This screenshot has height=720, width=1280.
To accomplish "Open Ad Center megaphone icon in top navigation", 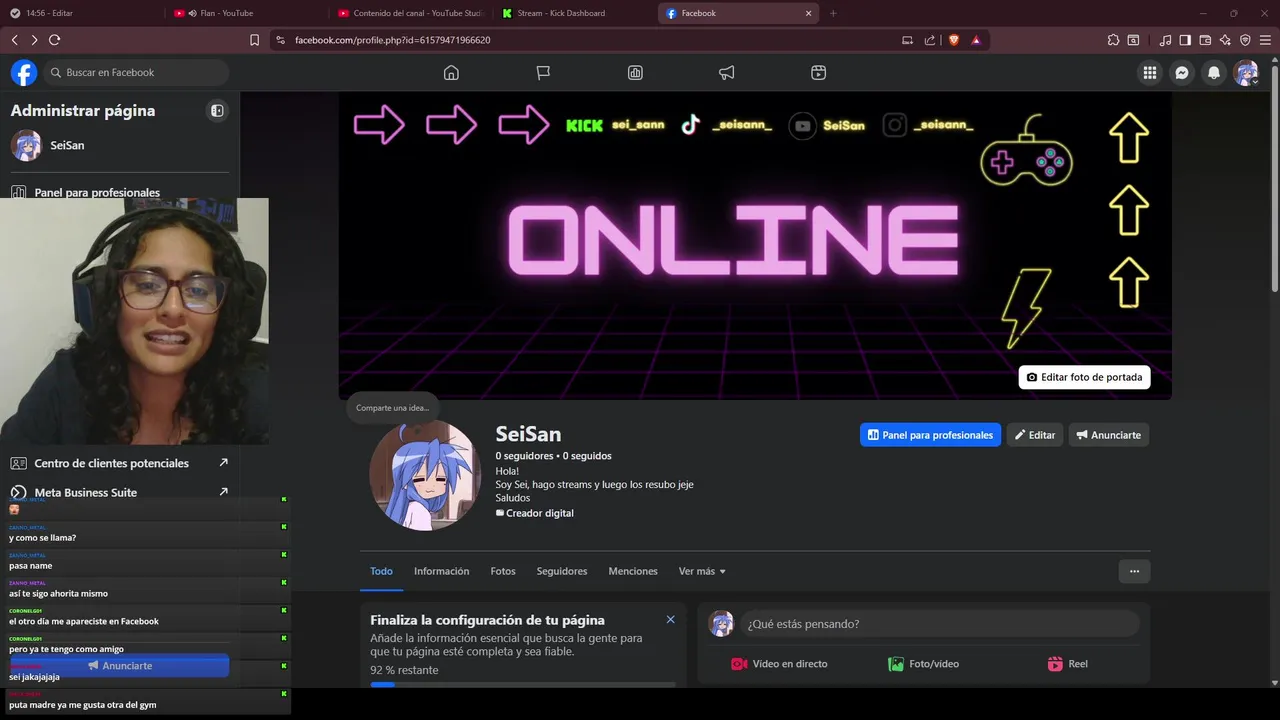I will click(x=727, y=73).
